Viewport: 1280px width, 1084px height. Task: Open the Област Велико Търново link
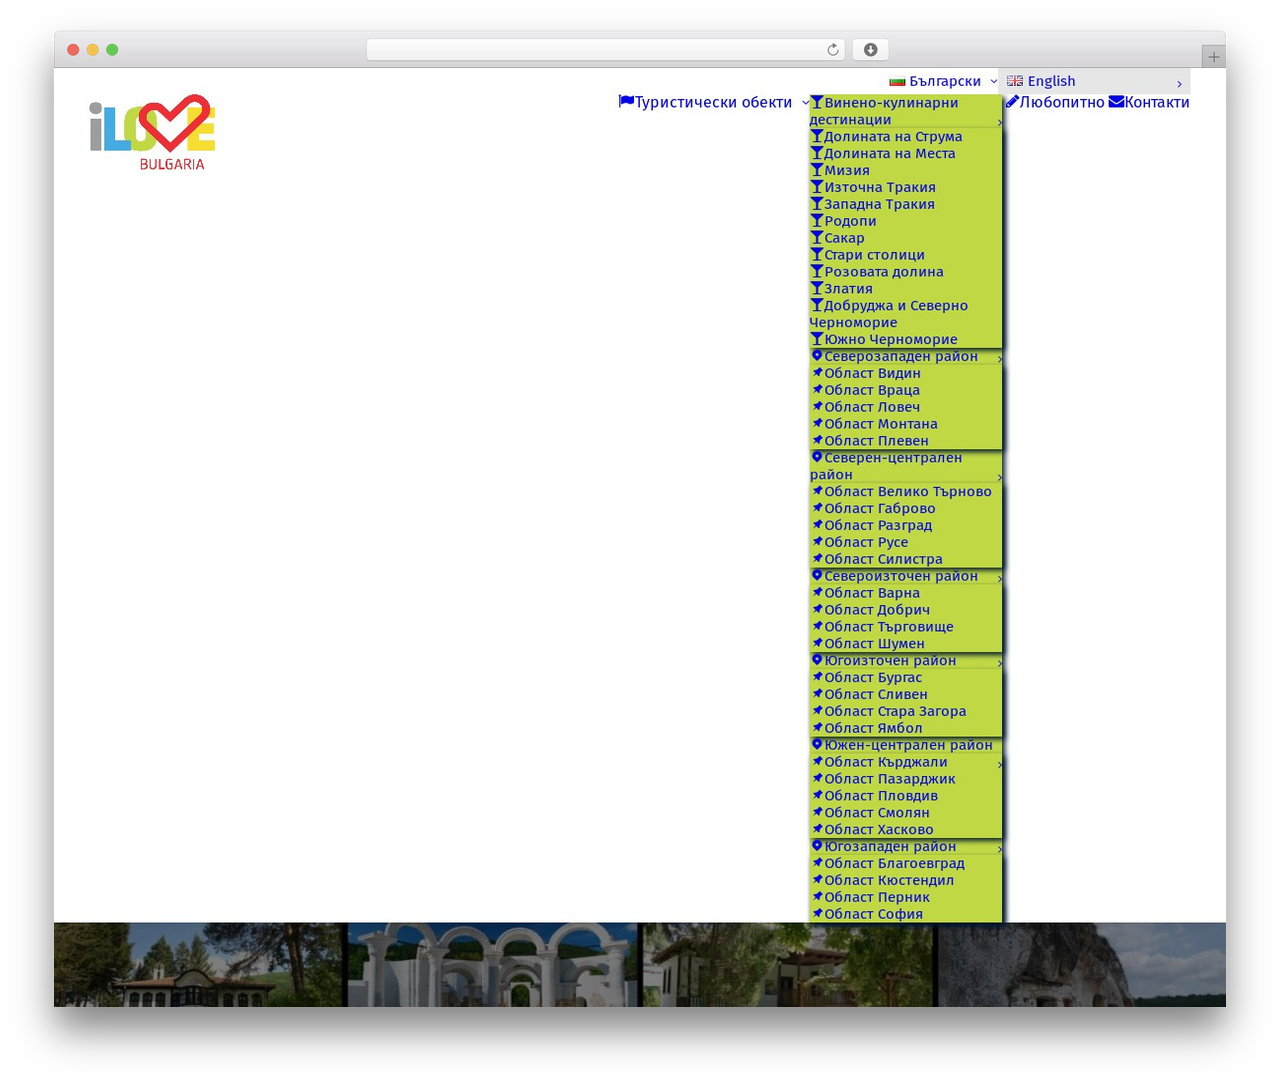(908, 491)
